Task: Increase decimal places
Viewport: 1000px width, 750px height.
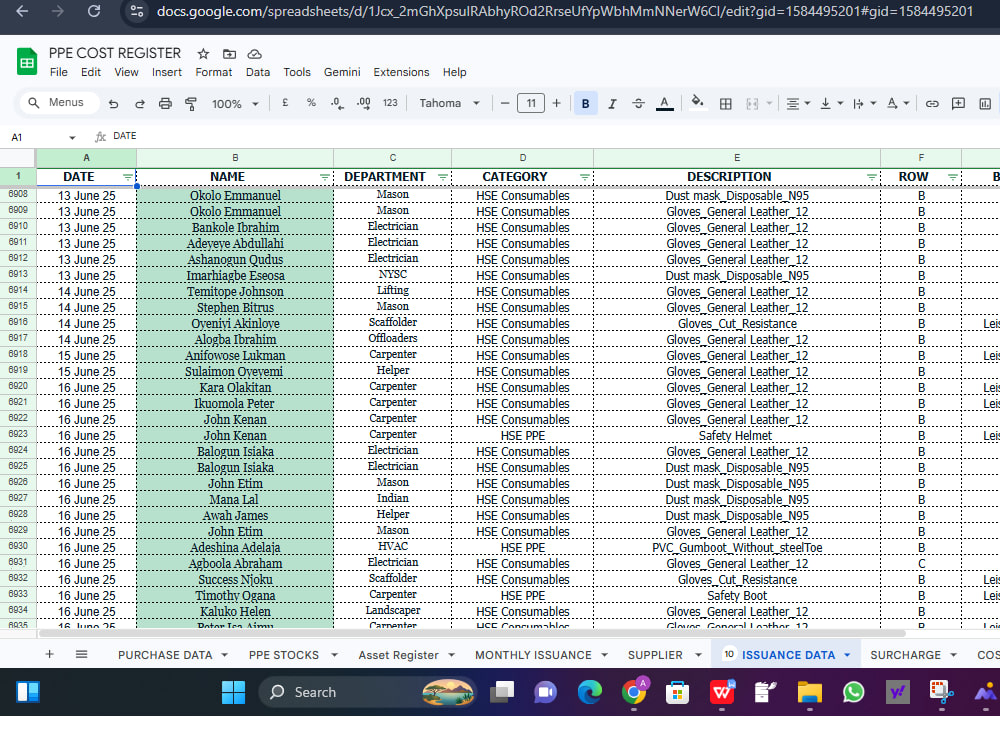Action: [364, 103]
